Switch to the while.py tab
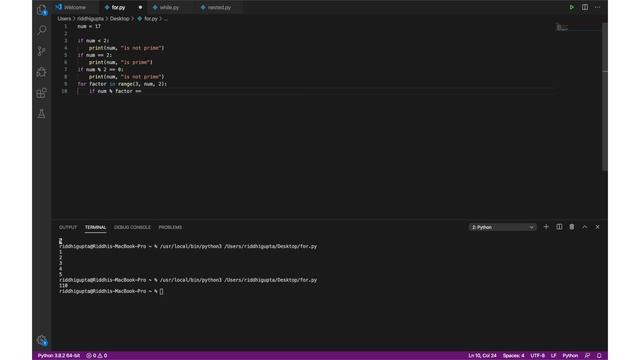This screenshot has width=640, height=360. pos(169,7)
